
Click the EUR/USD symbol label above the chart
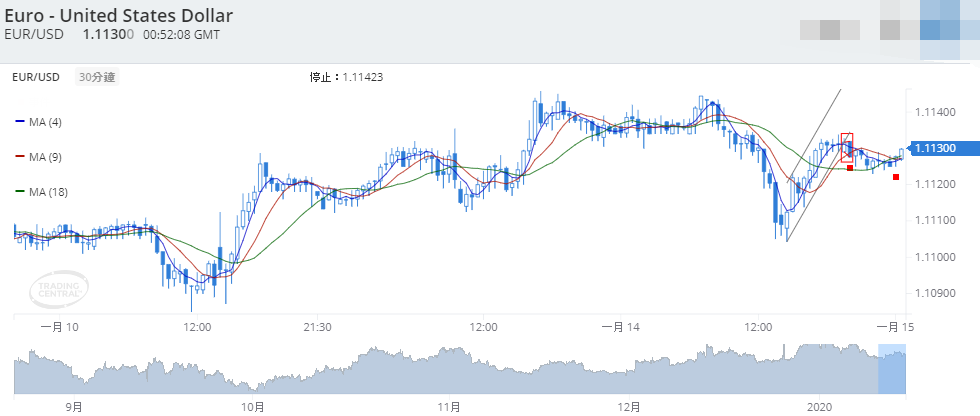tap(35, 77)
